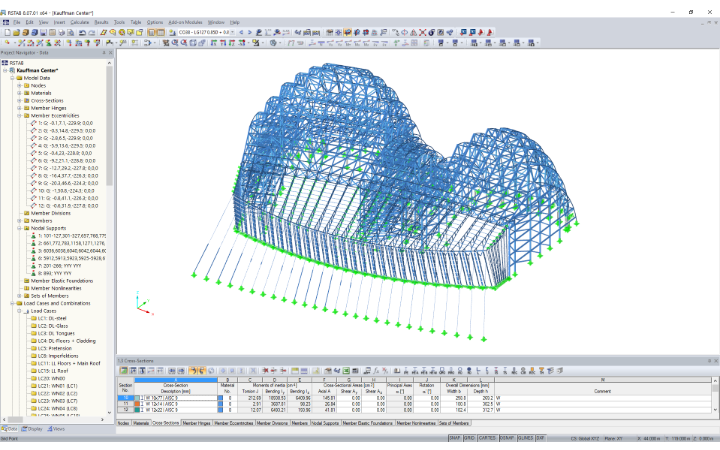Switch to the Nodal Supports table tab
This screenshot has width=720, height=450.
(325, 423)
